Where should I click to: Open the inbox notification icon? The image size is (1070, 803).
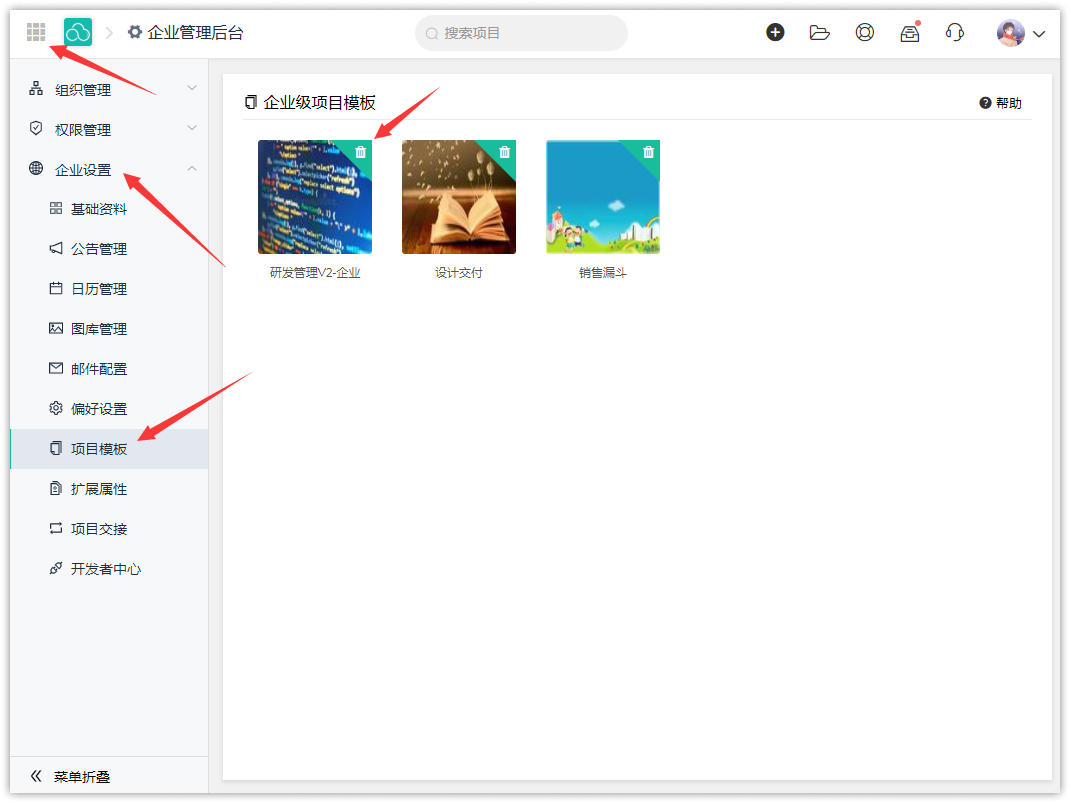909,33
